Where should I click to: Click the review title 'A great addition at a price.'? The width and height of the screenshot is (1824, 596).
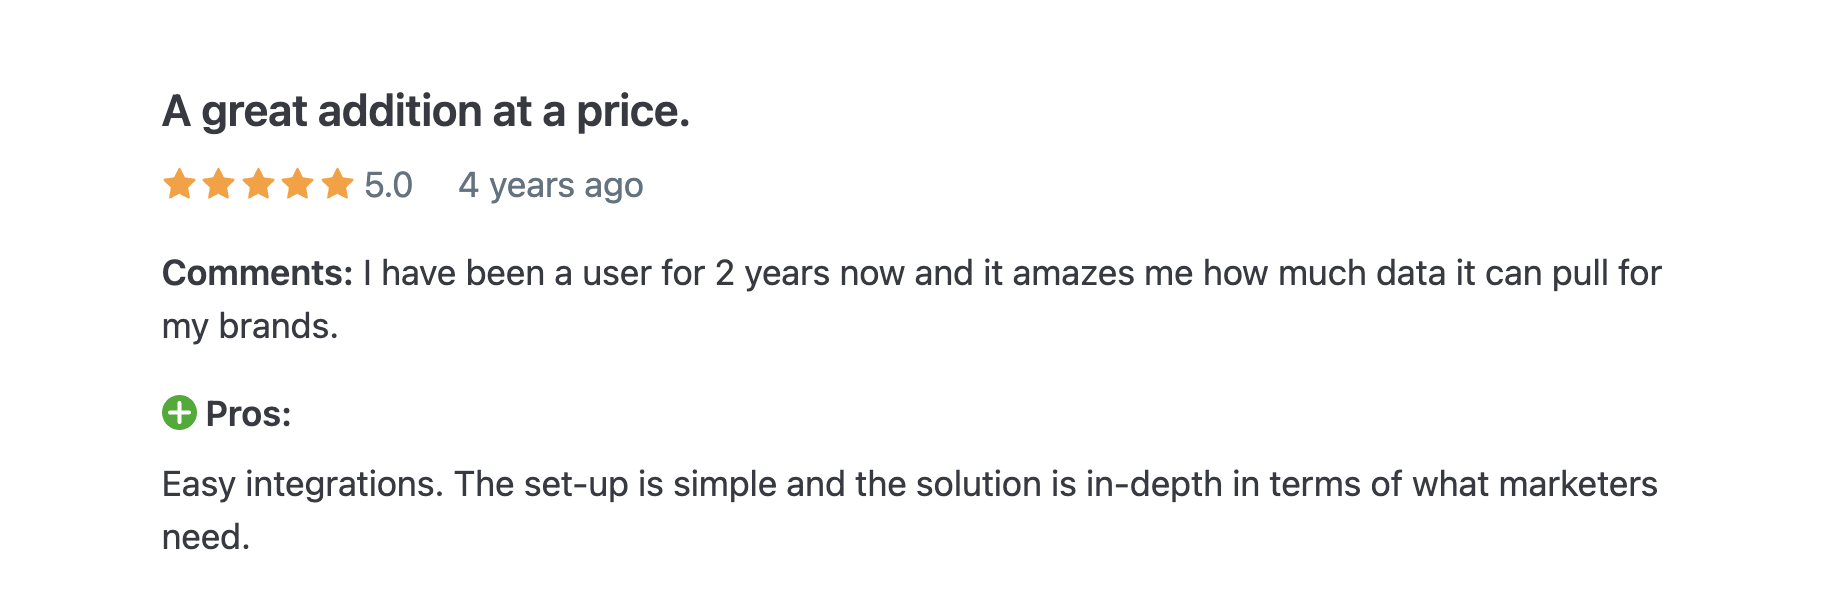coord(426,111)
